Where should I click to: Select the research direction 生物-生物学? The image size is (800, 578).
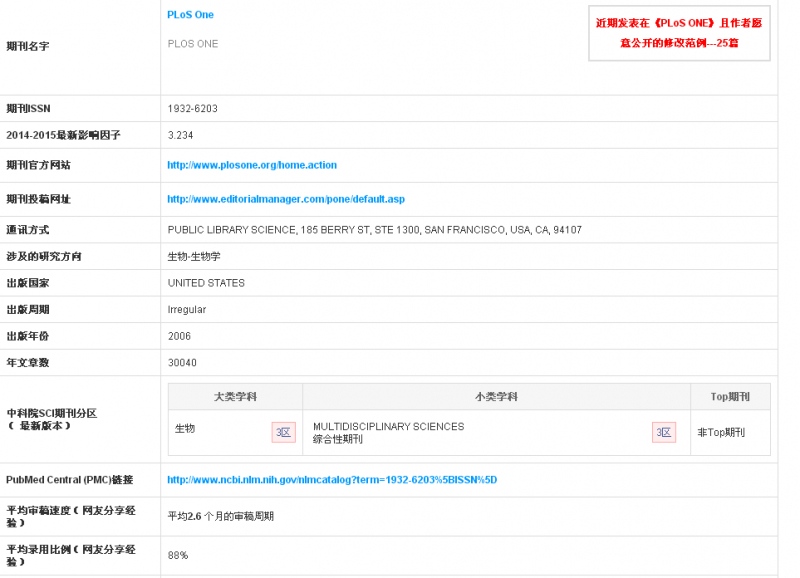pos(194,257)
